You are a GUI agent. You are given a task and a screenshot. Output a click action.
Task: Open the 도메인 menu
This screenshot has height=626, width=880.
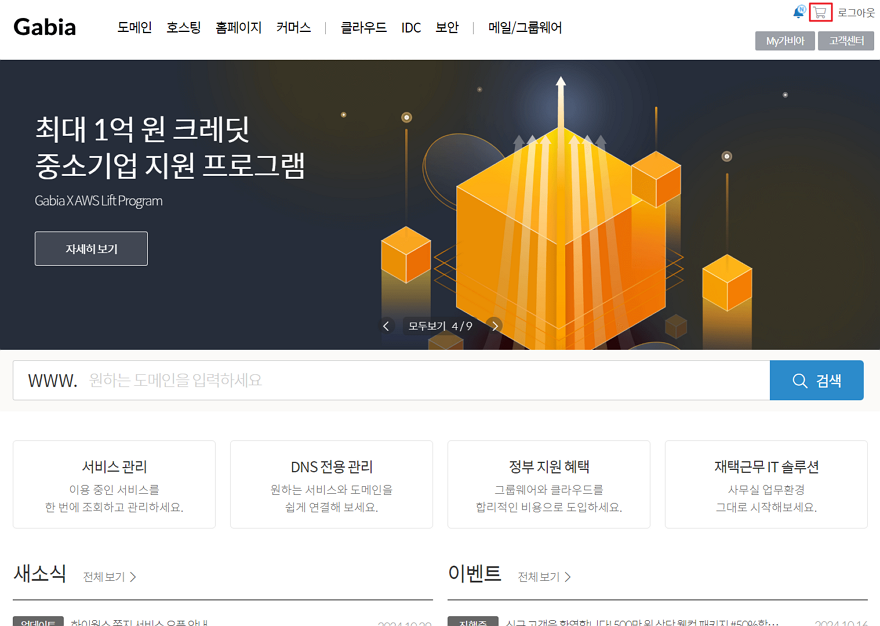pos(134,28)
